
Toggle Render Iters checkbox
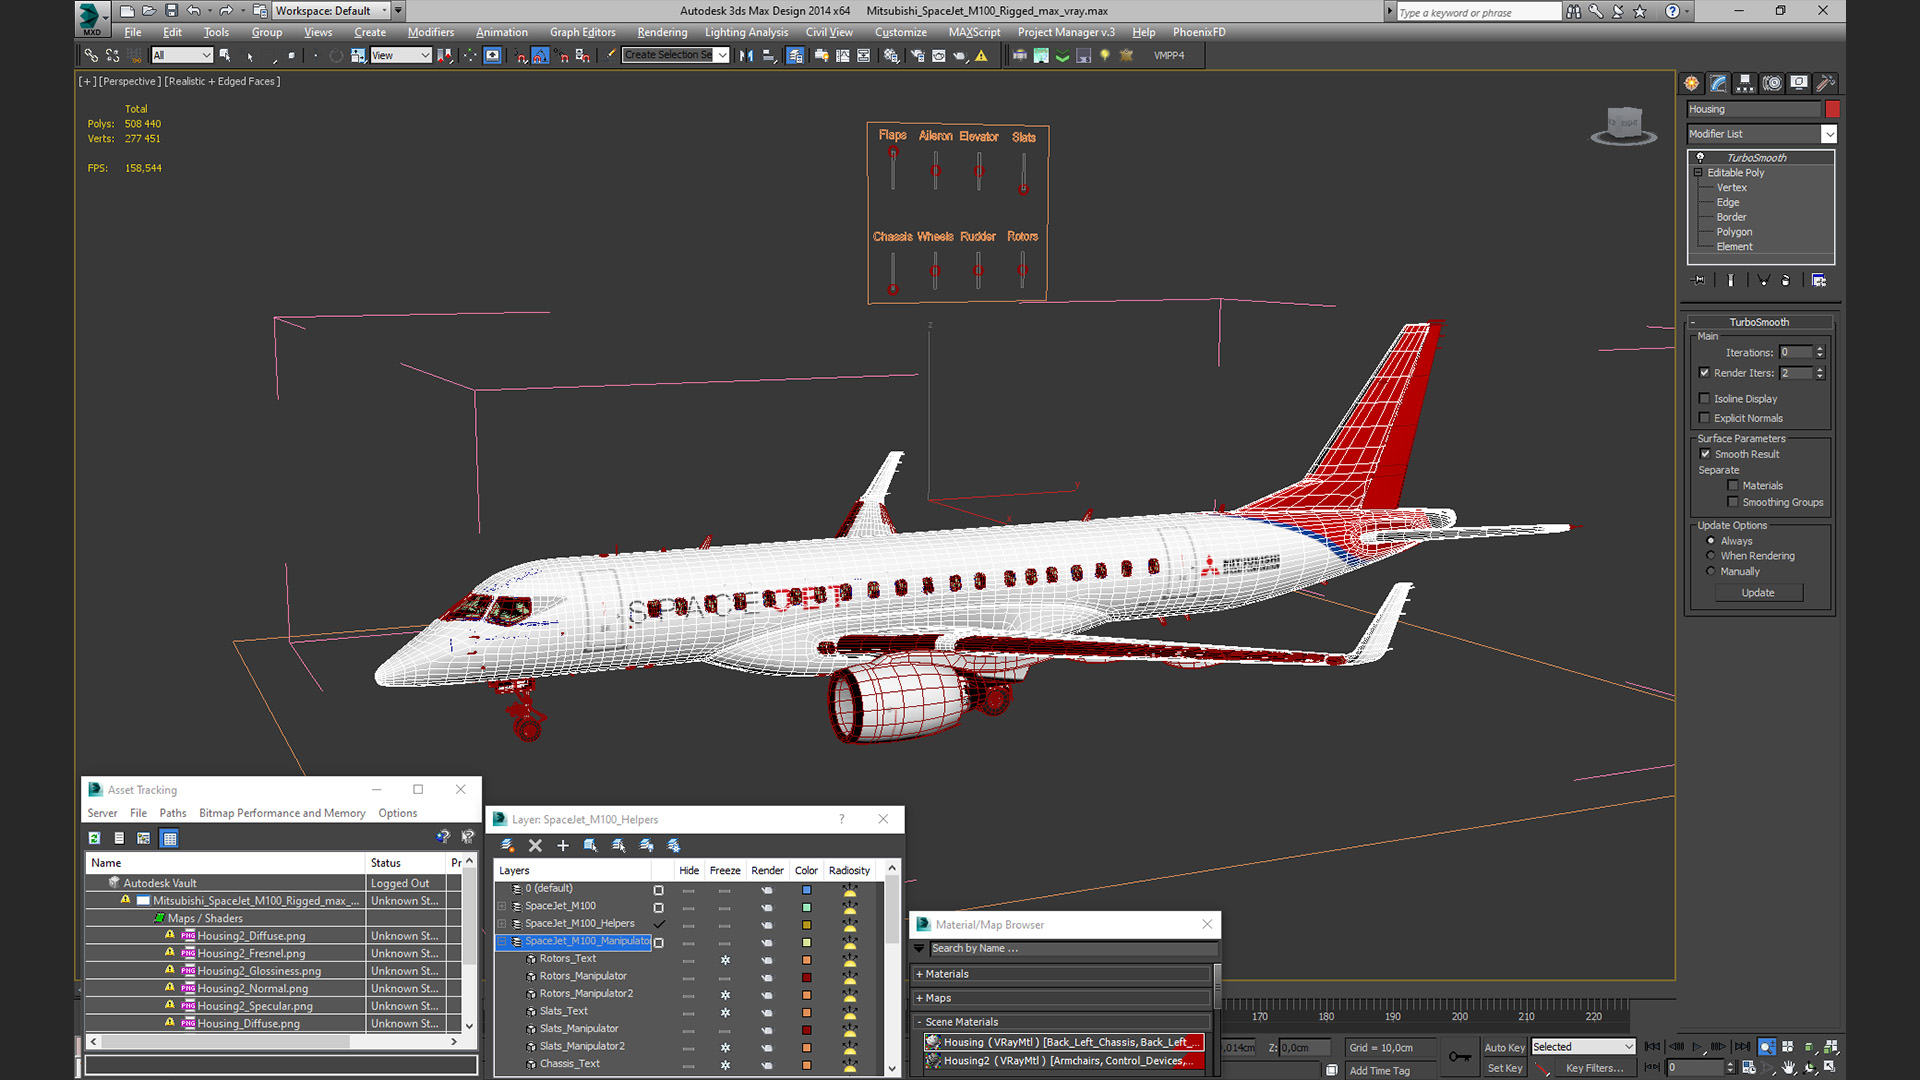tap(1704, 373)
